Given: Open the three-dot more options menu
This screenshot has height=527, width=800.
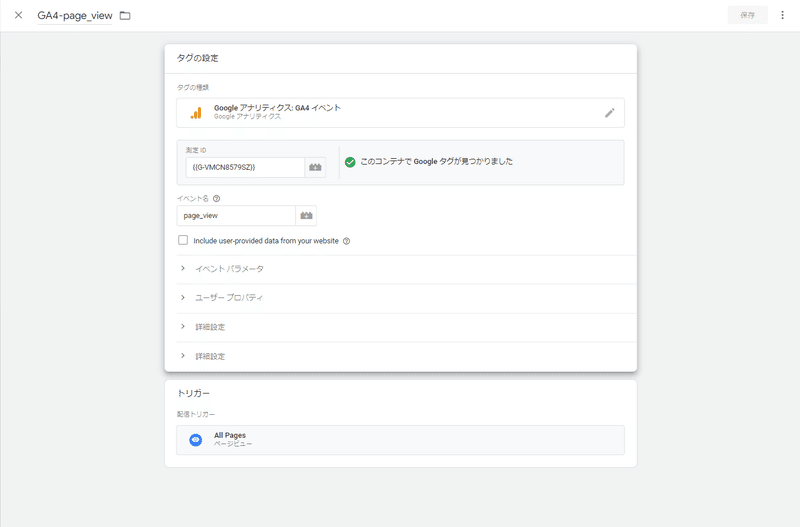Looking at the screenshot, I should pyautogui.click(x=782, y=15).
